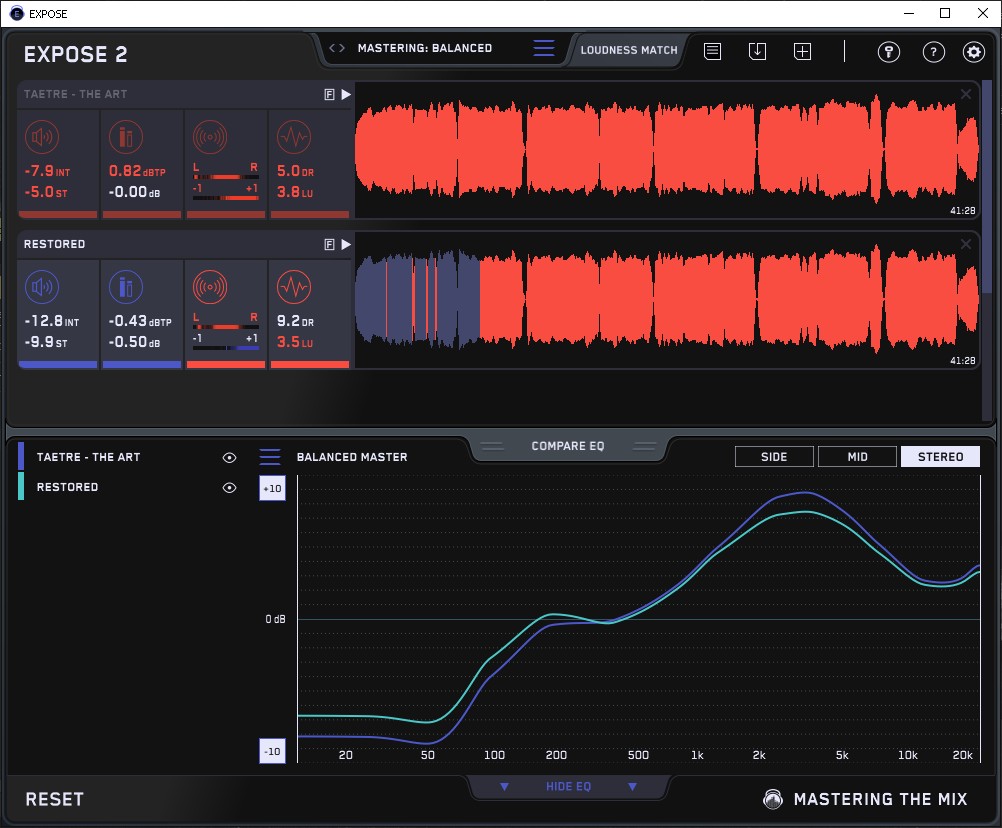Image resolution: width=1002 pixels, height=828 pixels.
Task: Click the 5.0 DR dynamic range value
Action: pos(295,171)
